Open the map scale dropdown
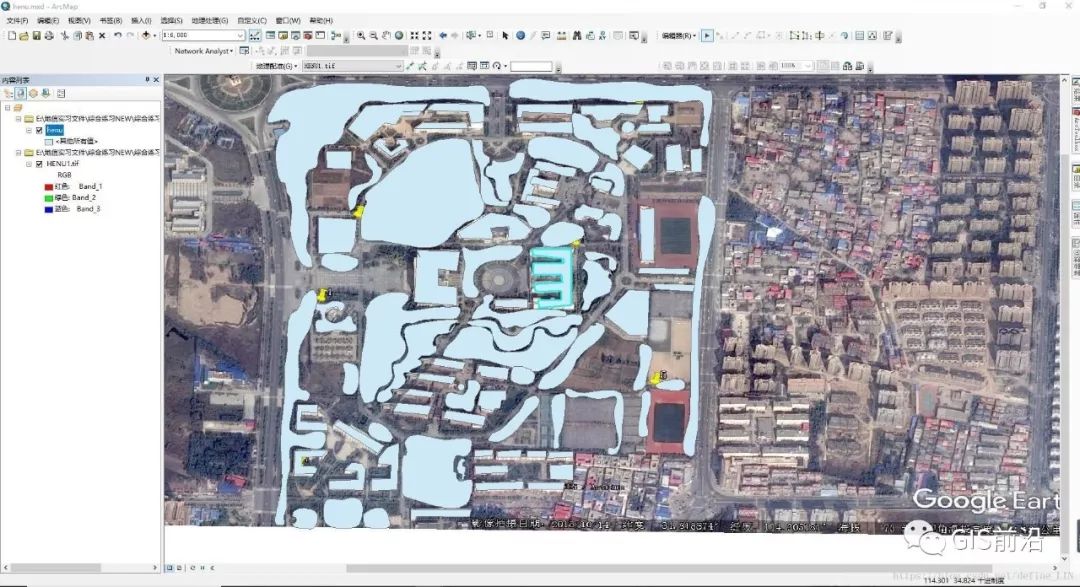Image resolution: width=1080 pixels, height=587 pixels. (240, 35)
